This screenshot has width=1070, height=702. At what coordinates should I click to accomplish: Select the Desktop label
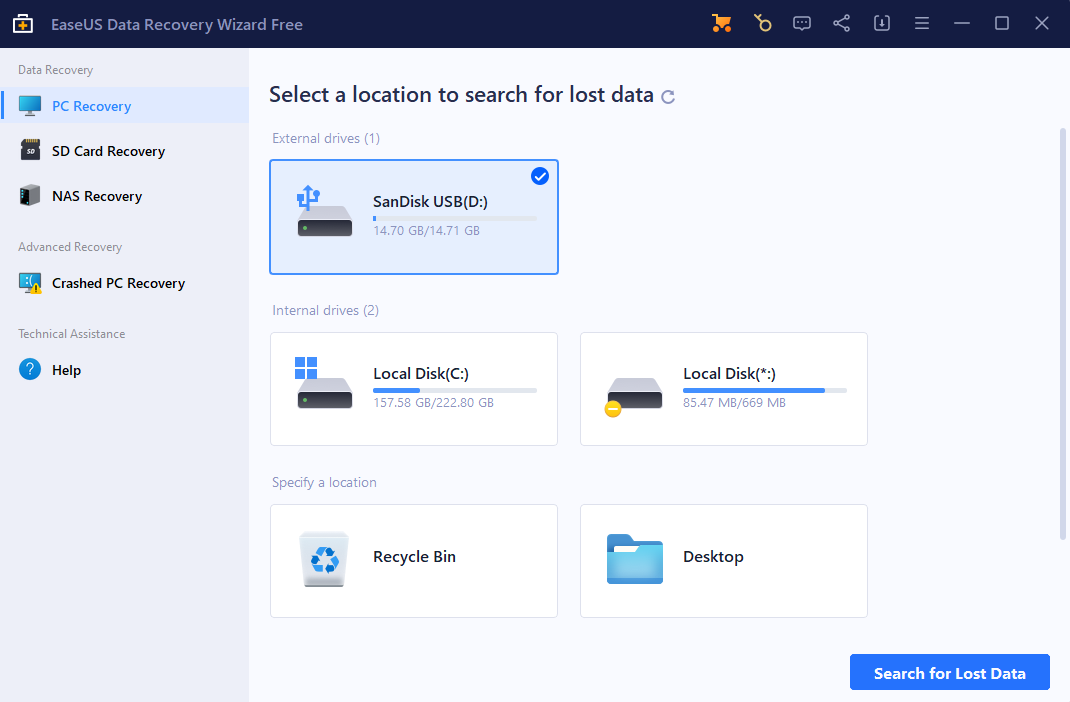coord(713,557)
